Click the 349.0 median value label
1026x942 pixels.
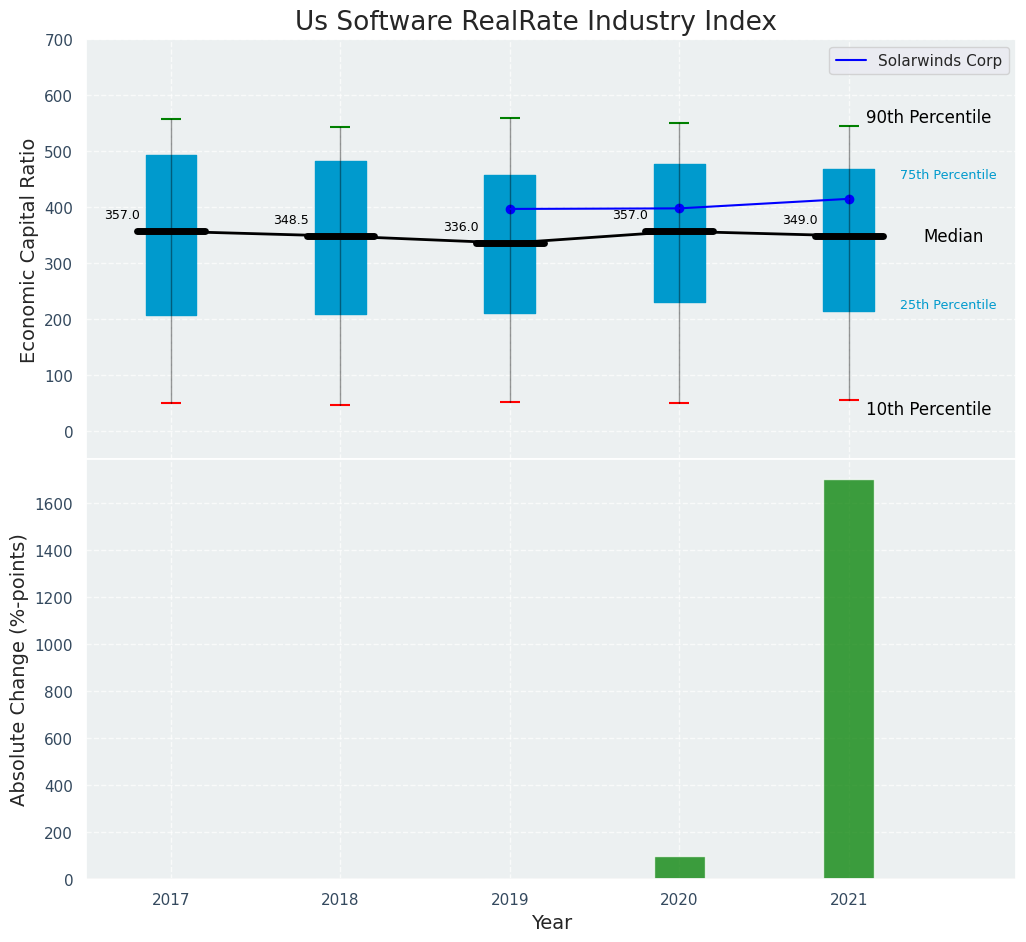tap(800, 220)
